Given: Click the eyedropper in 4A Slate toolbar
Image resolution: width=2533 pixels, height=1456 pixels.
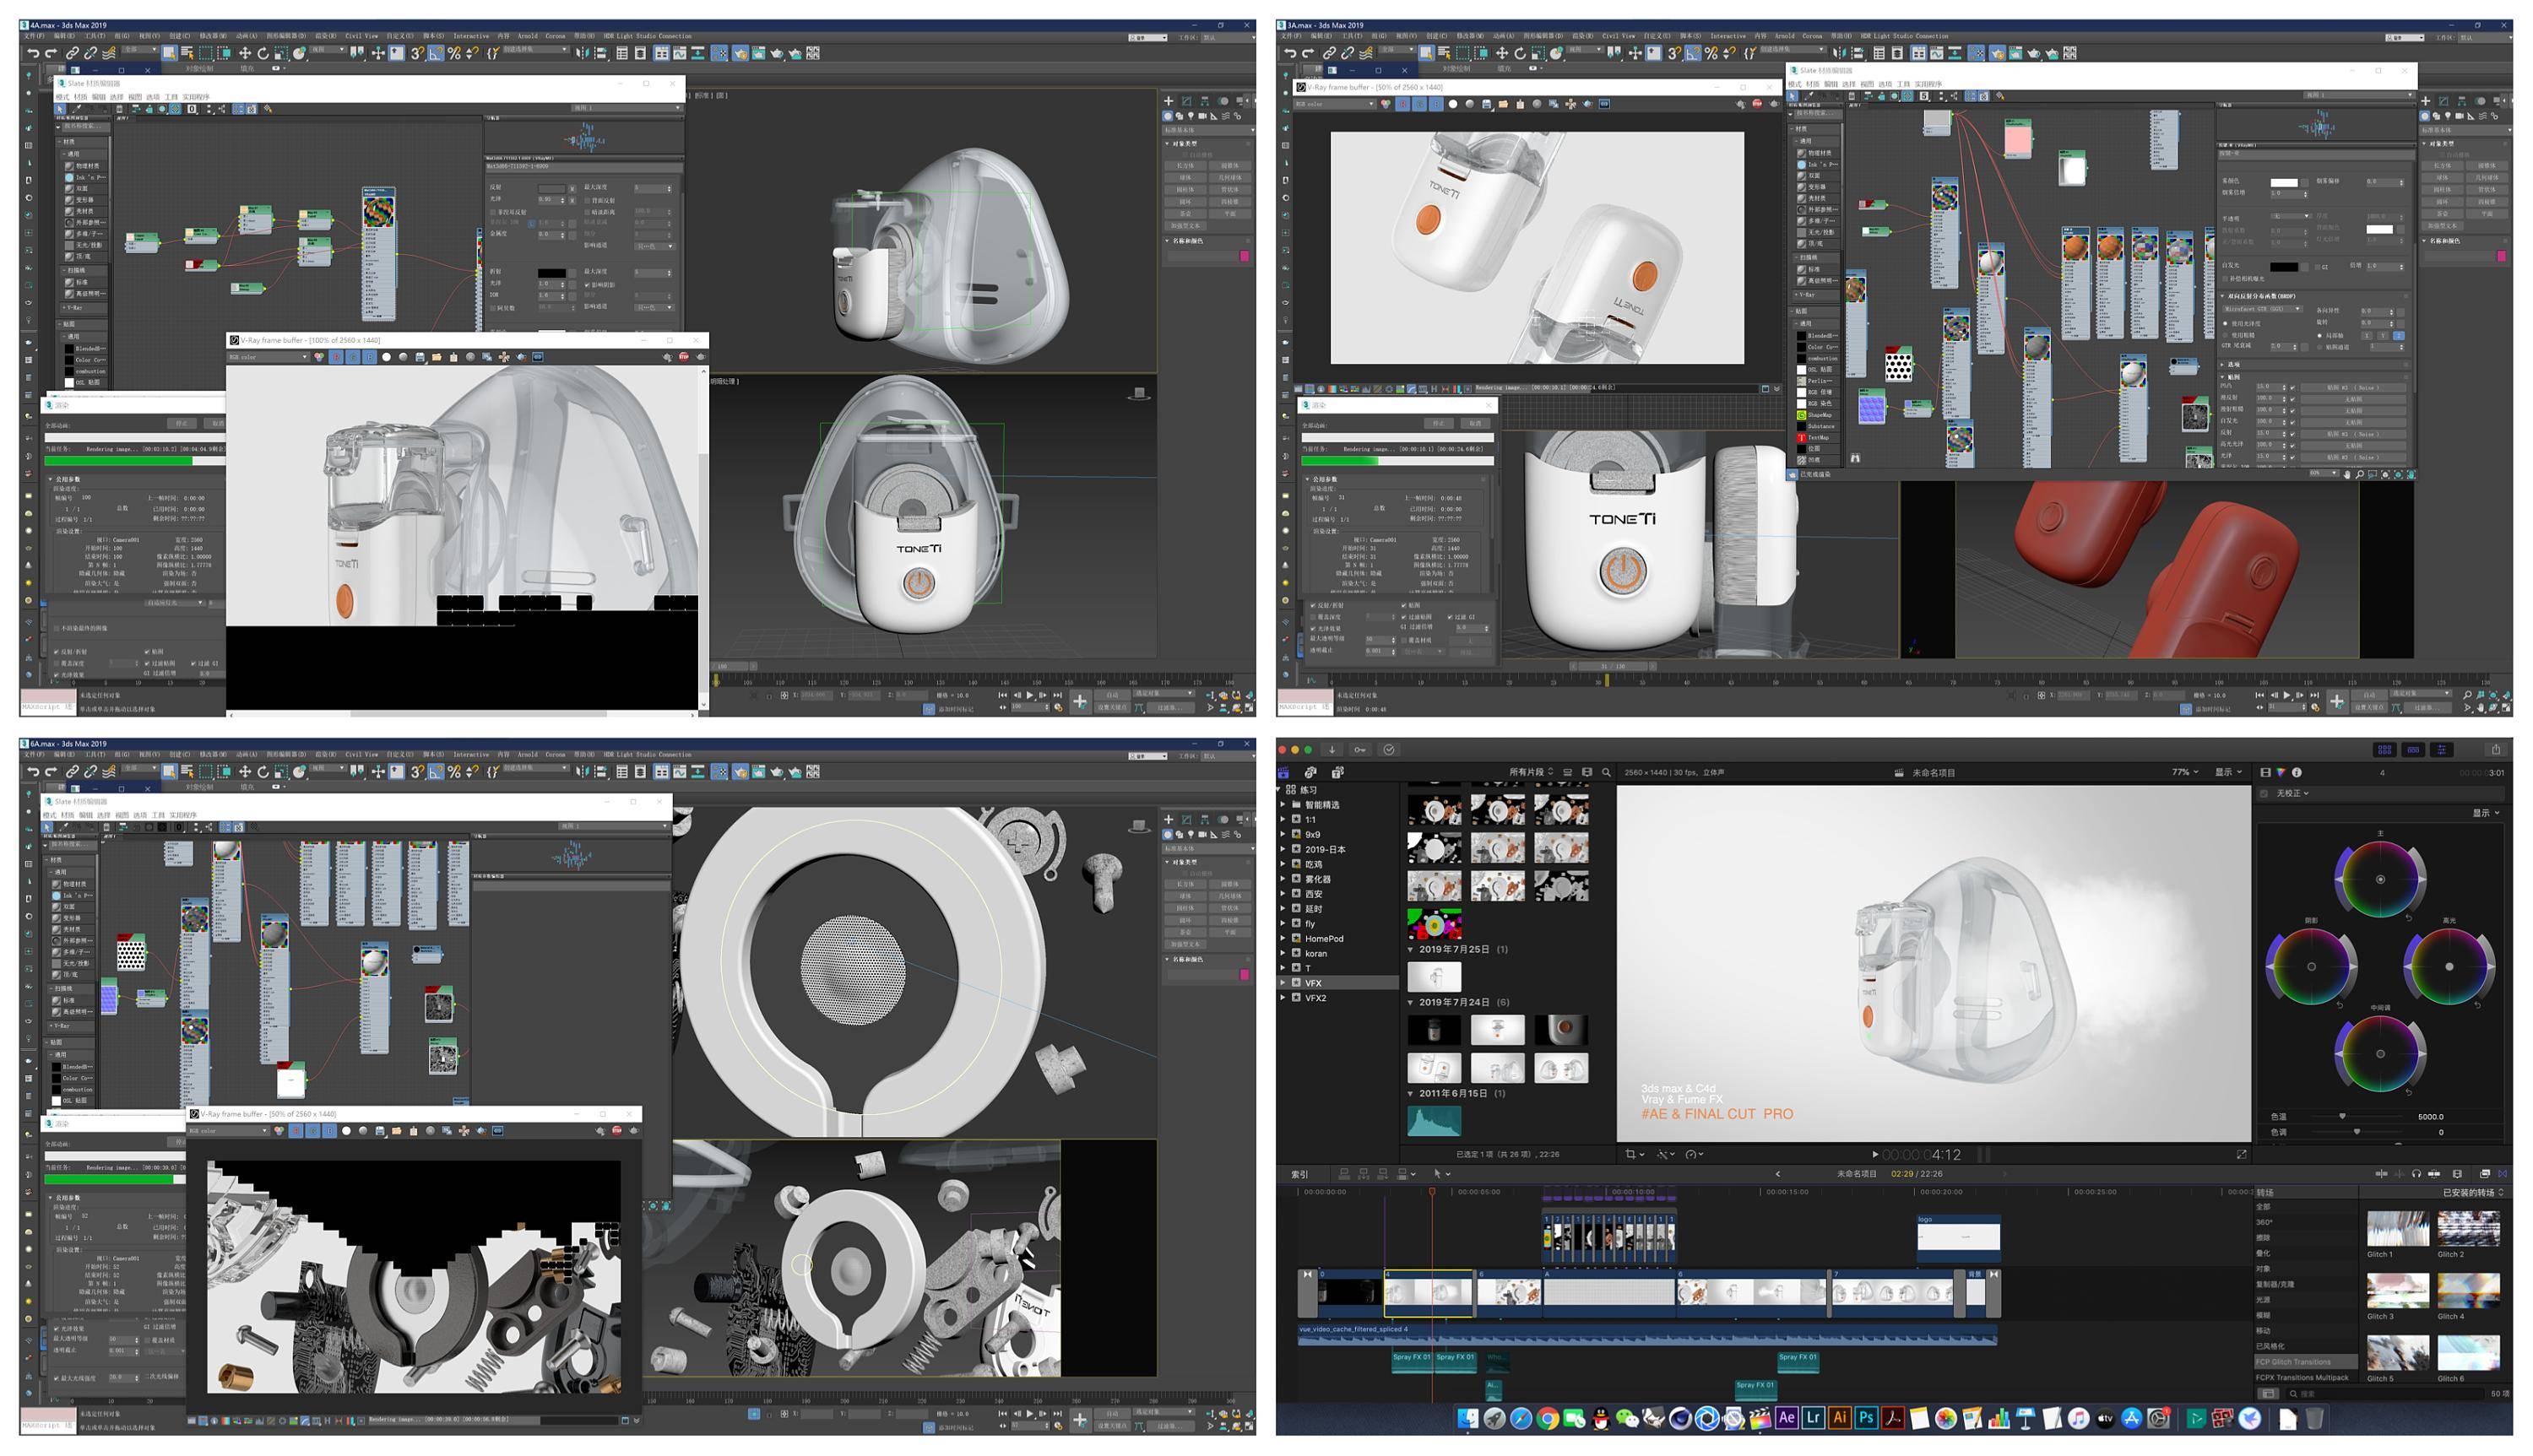Looking at the screenshot, I should pyautogui.click(x=76, y=109).
